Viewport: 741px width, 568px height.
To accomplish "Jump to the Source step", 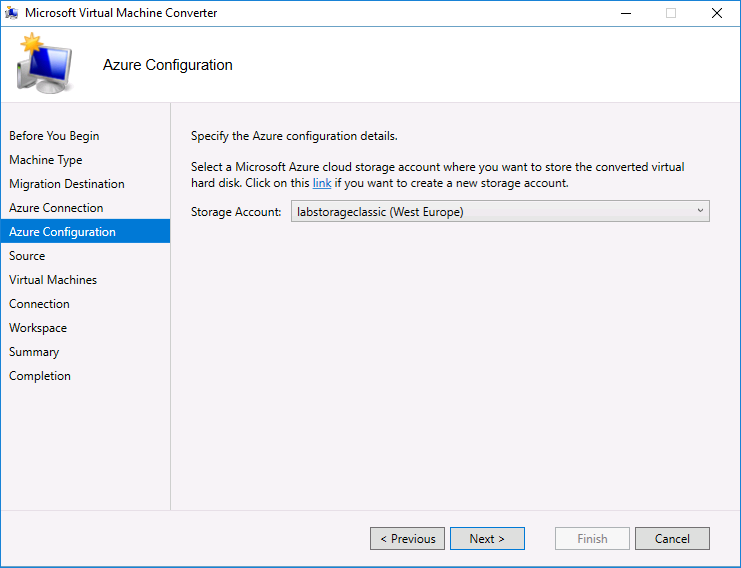I will tap(27, 256).
